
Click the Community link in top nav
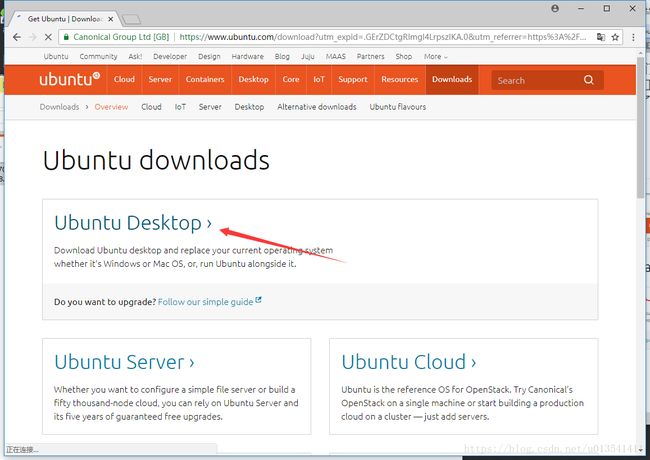point(98,56)
